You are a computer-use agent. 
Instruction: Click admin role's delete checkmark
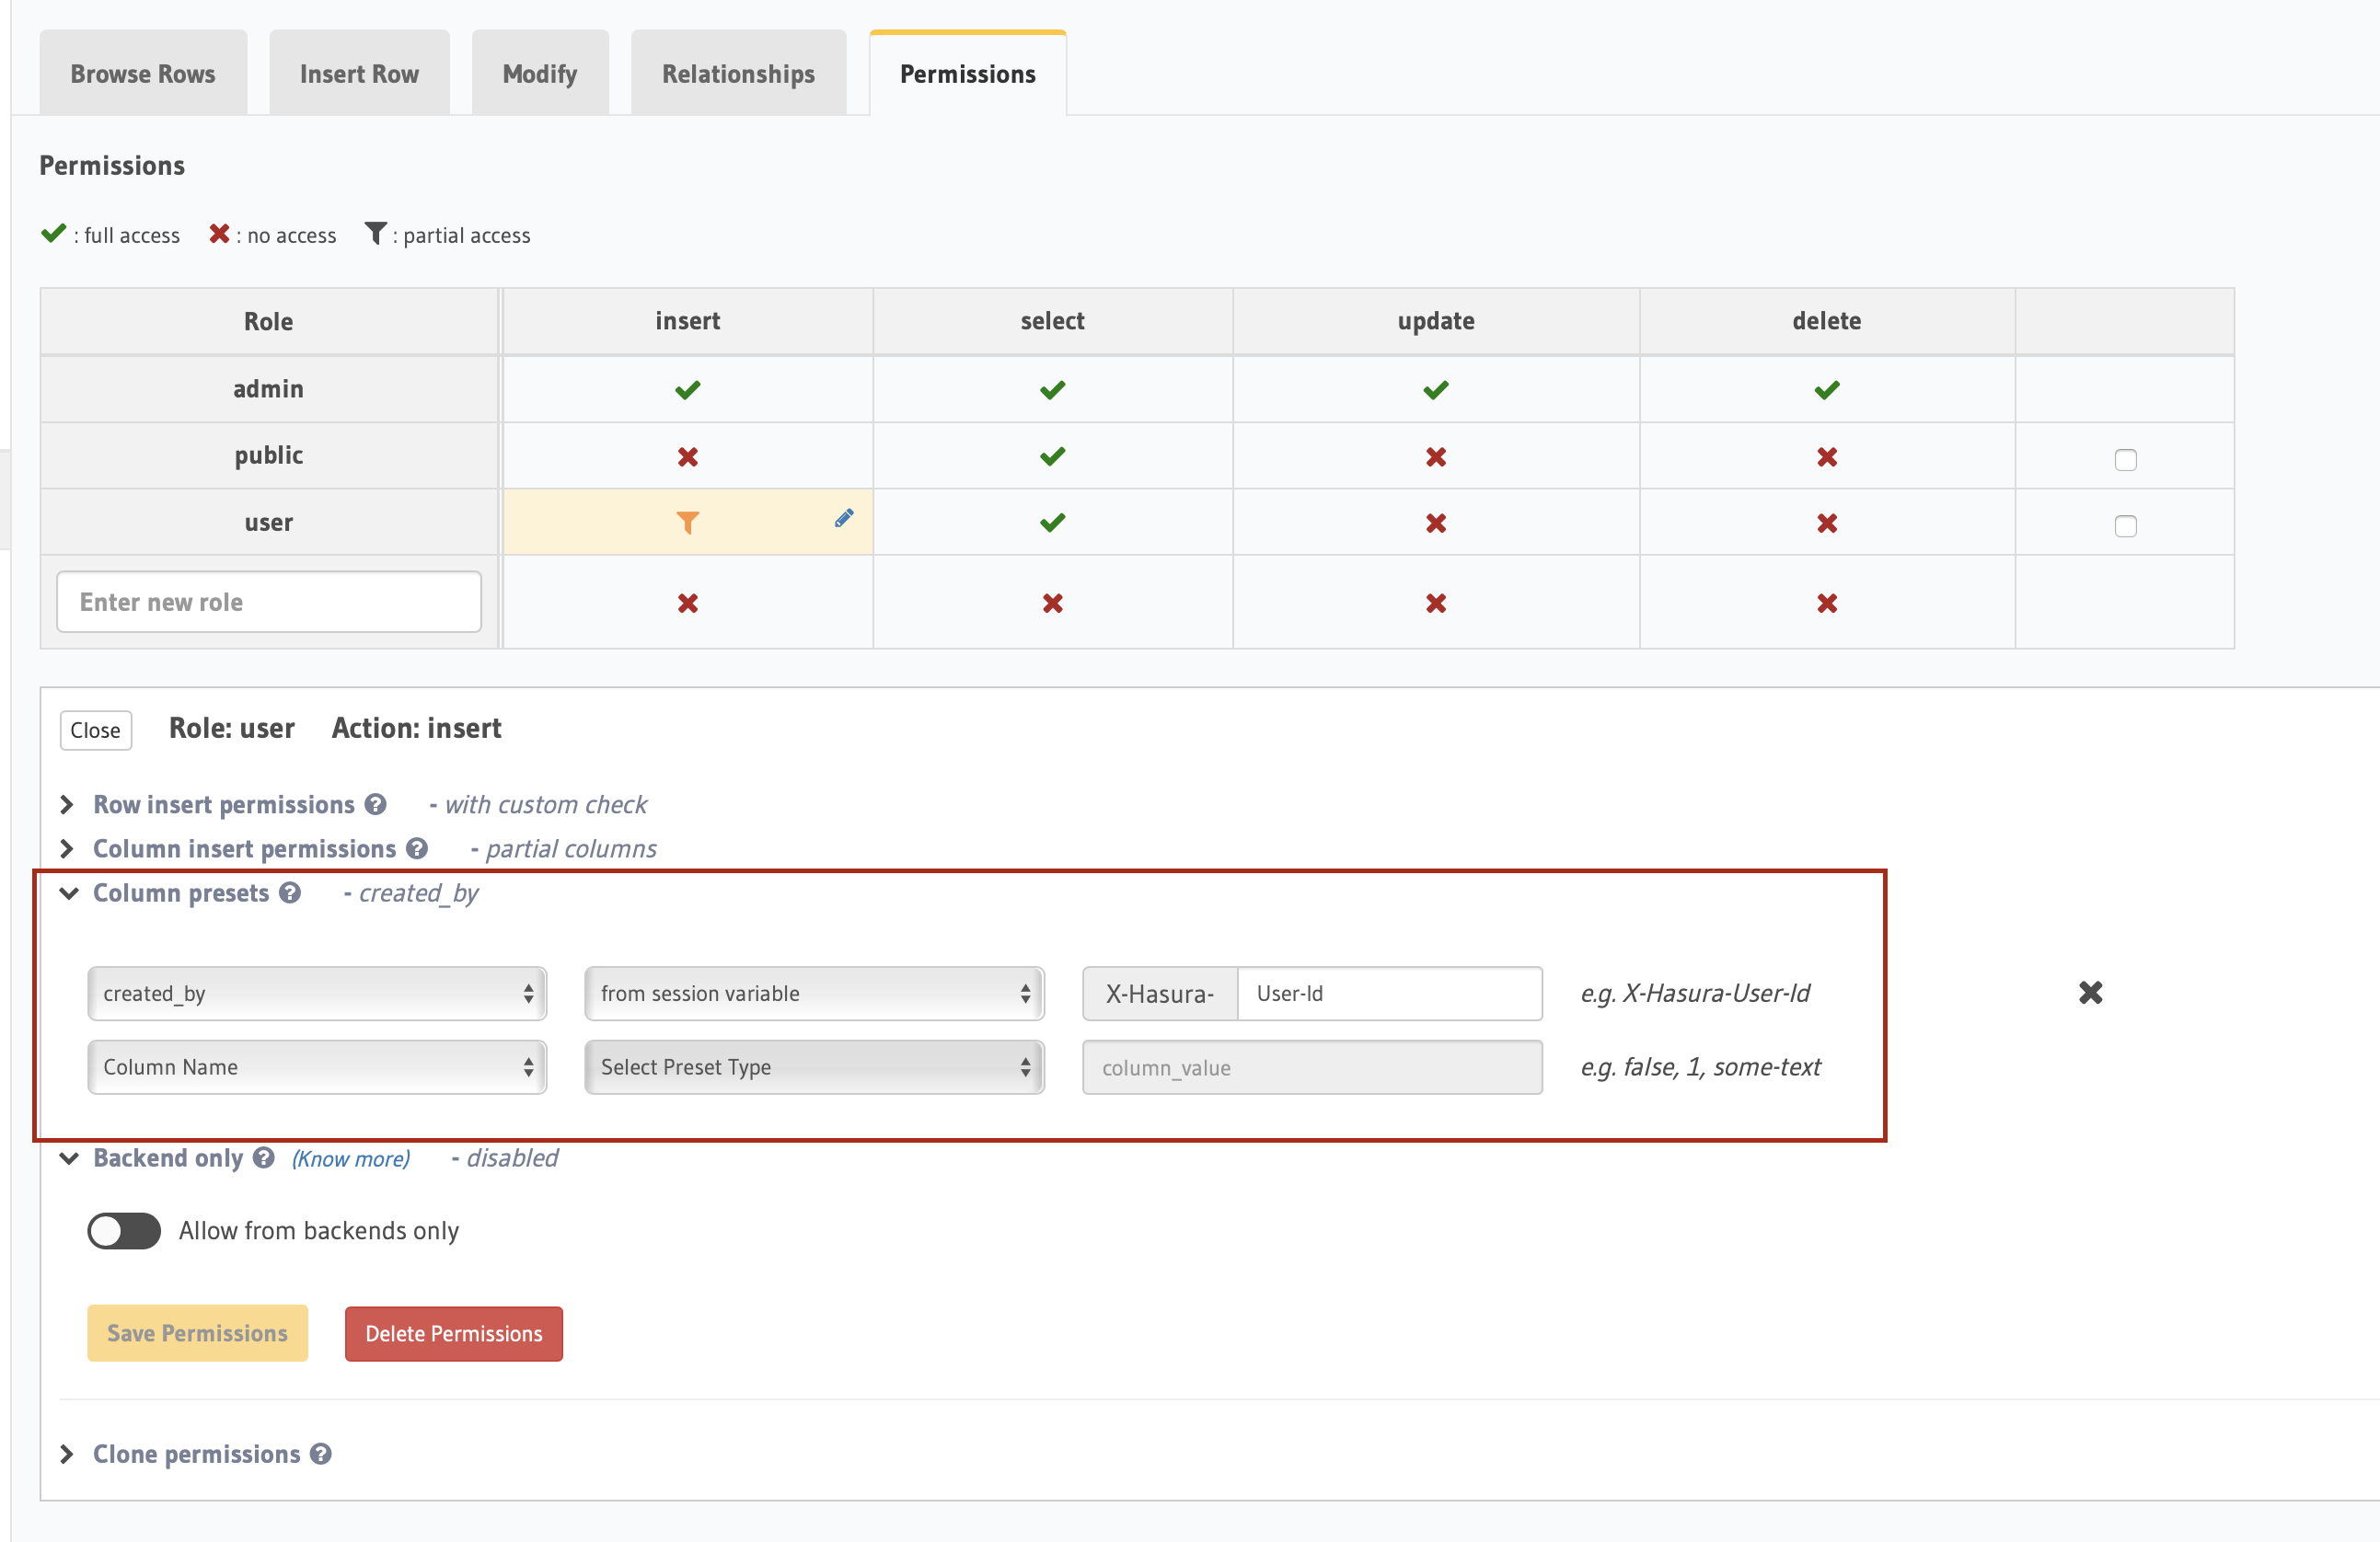(1826, 390)
